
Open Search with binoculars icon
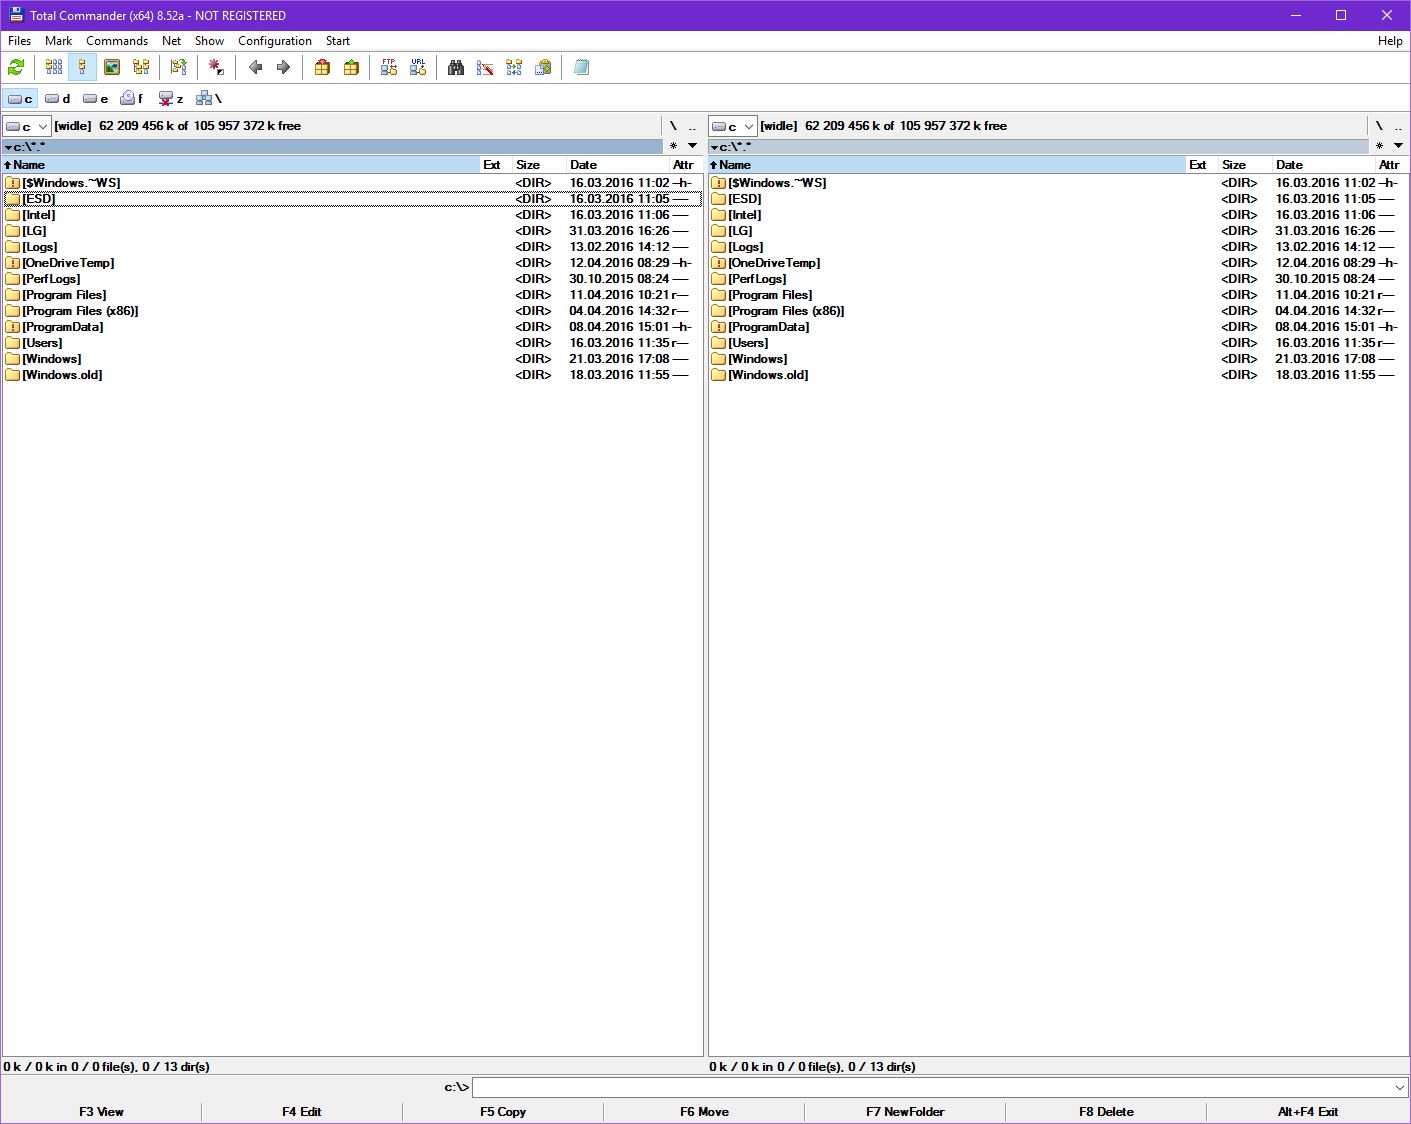point(456,67)
